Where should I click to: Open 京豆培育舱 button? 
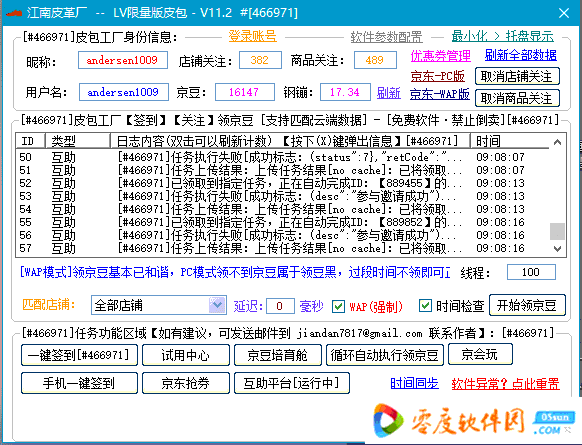(278, 355)
